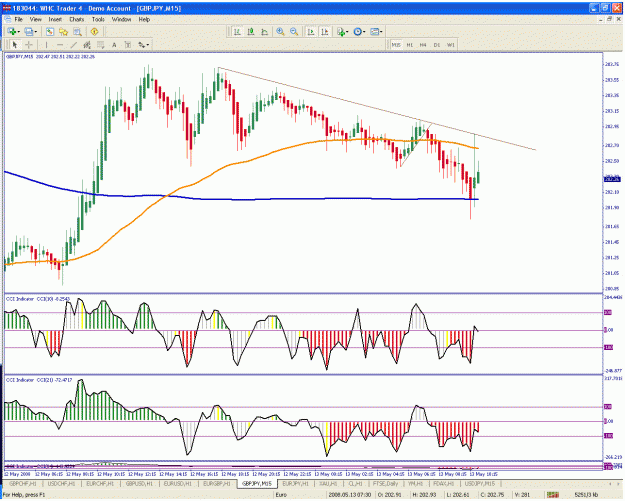Set the timeframe to W1
Viewport: 625px width, 501px height.
450,45
